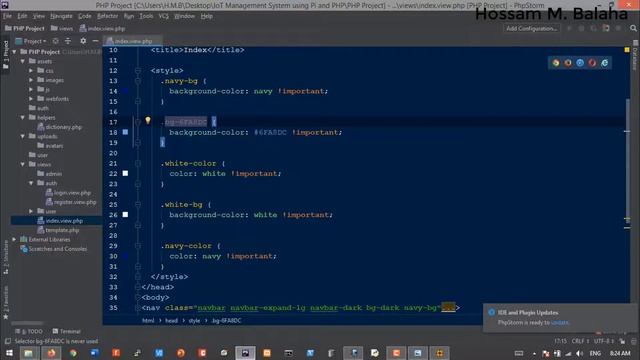Toggle fold marker at line 29 navy-color

[138, 246]
